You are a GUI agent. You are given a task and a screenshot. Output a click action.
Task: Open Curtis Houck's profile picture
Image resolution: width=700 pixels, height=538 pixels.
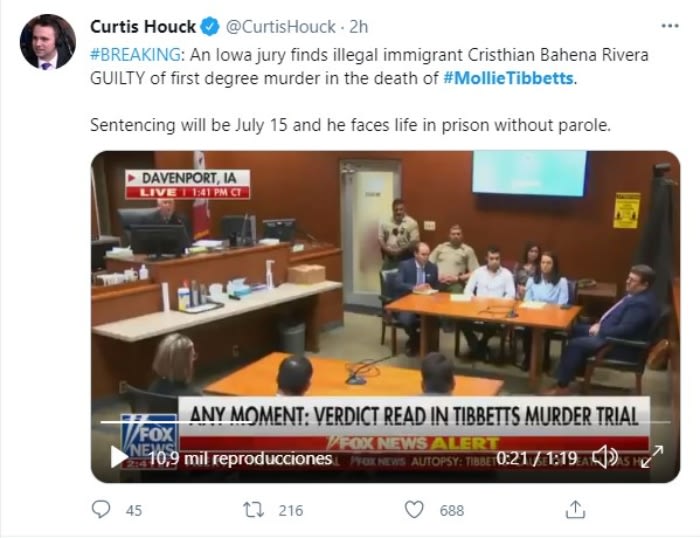tap(48, 42)
